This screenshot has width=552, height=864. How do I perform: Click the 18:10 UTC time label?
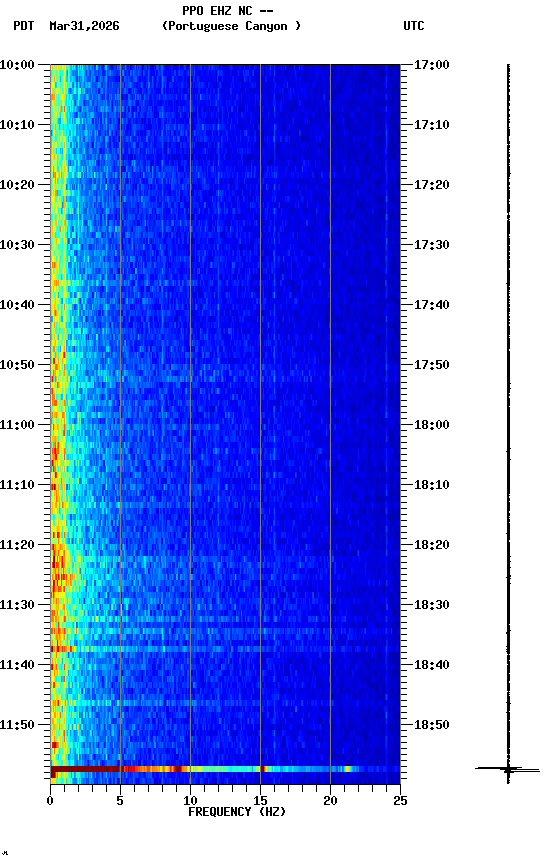[432, 485]
